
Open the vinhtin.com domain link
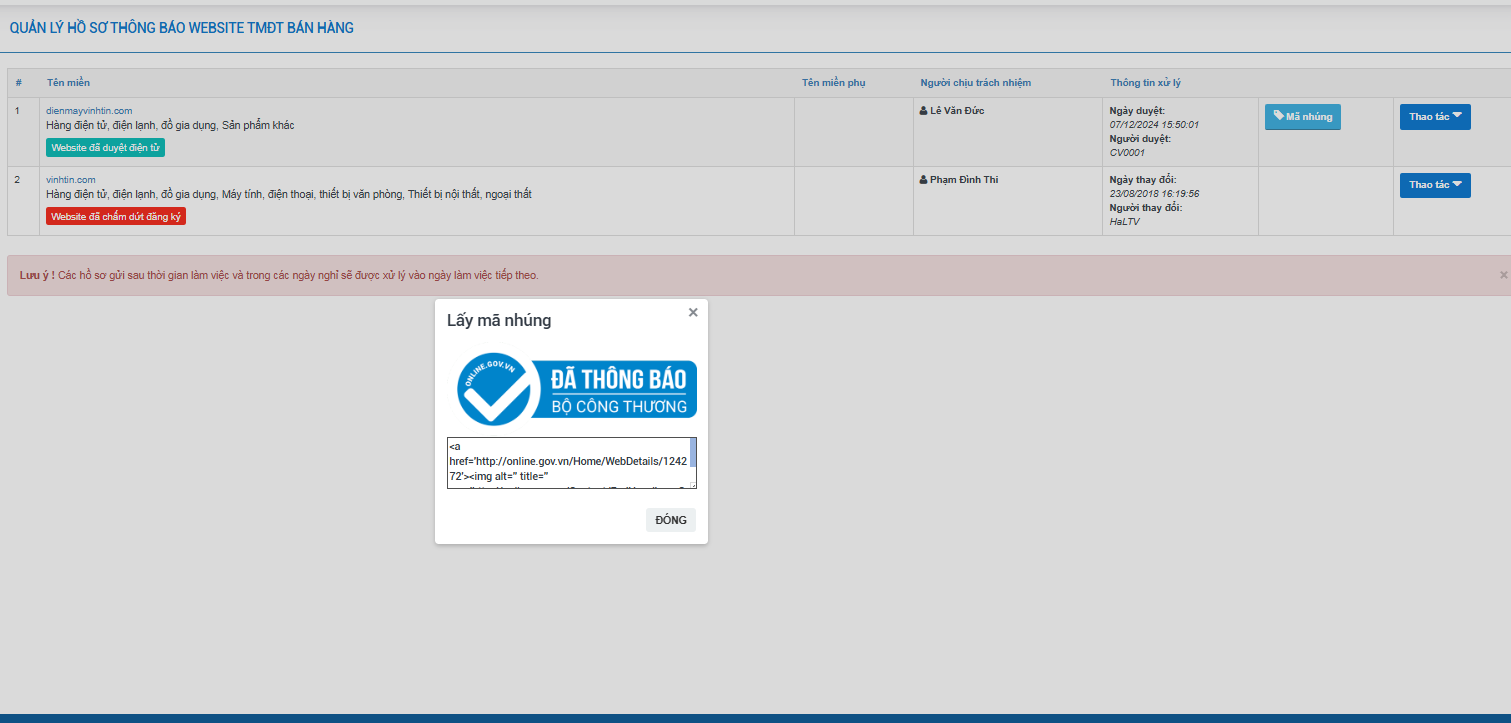(x=71, y=179)
